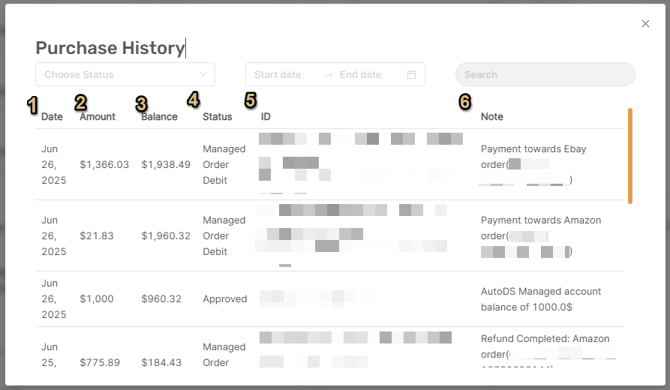
Task: Select the $1,366.03 amount cell
Action: coord(104,164)
